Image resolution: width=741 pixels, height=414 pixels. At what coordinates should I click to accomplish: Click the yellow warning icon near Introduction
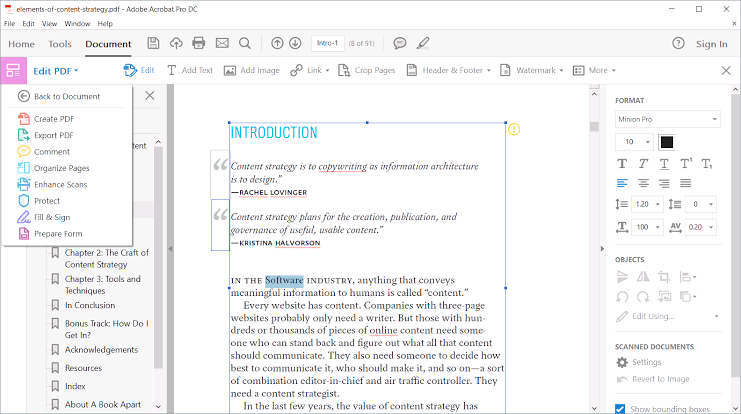pos(514,129)
